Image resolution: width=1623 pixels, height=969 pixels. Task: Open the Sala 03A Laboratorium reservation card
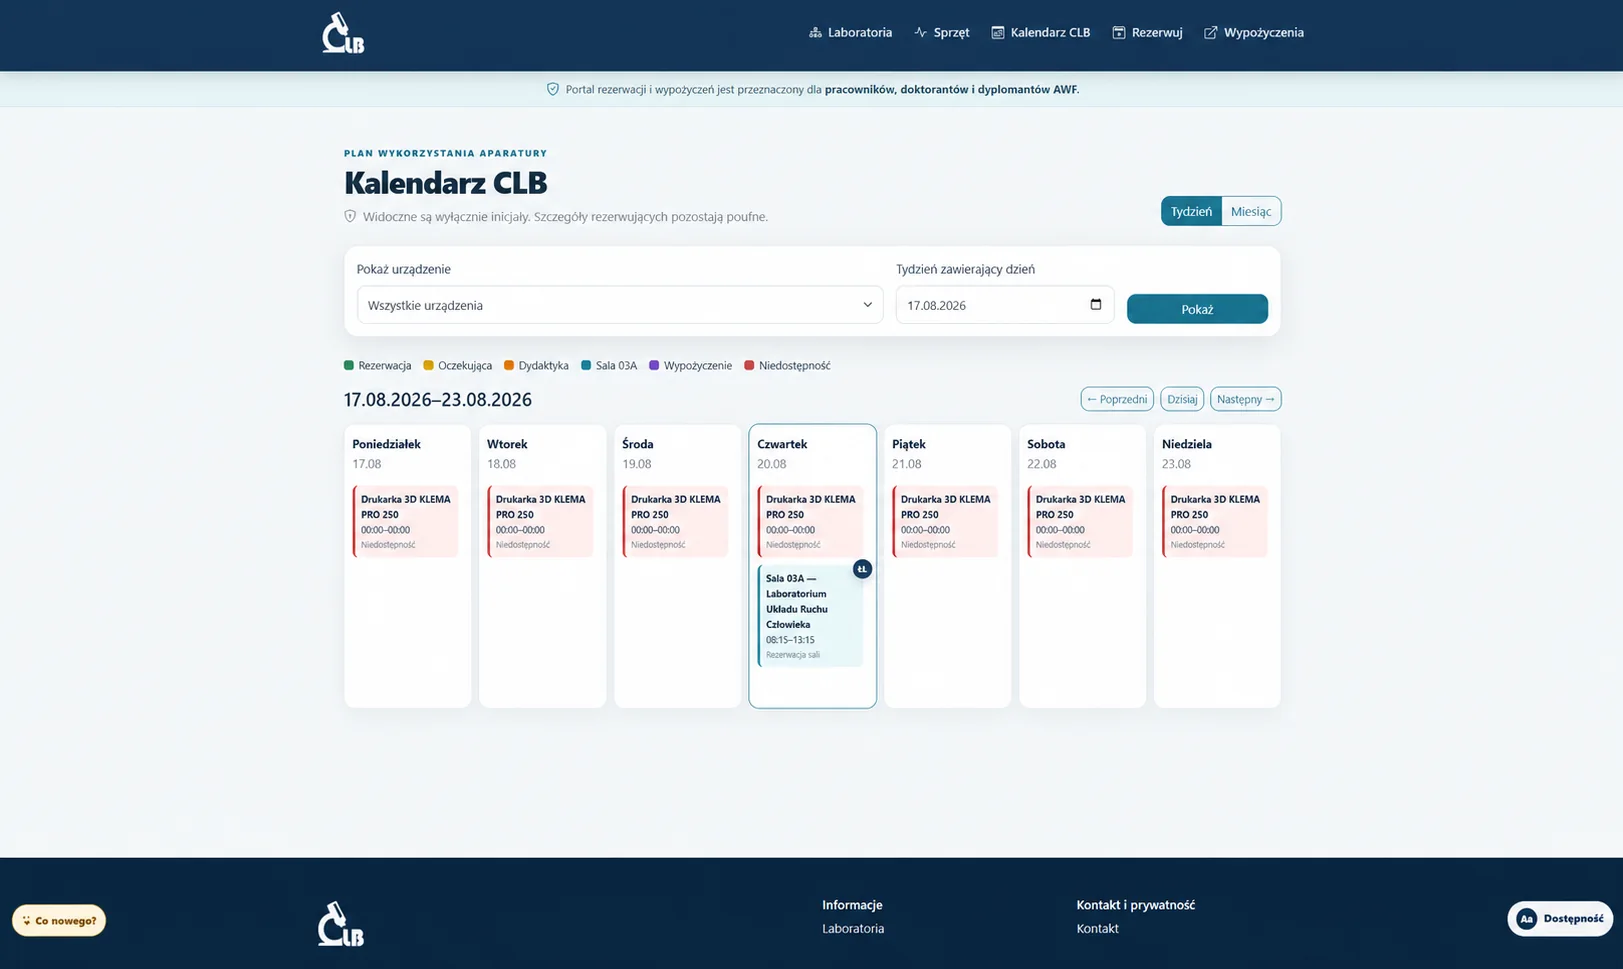pos(810,615)
